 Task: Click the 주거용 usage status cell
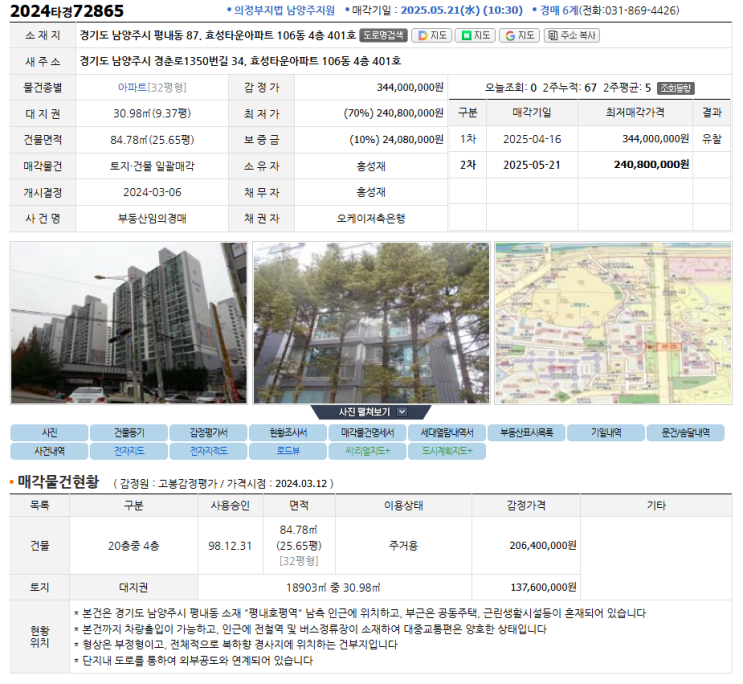(403, 546)
